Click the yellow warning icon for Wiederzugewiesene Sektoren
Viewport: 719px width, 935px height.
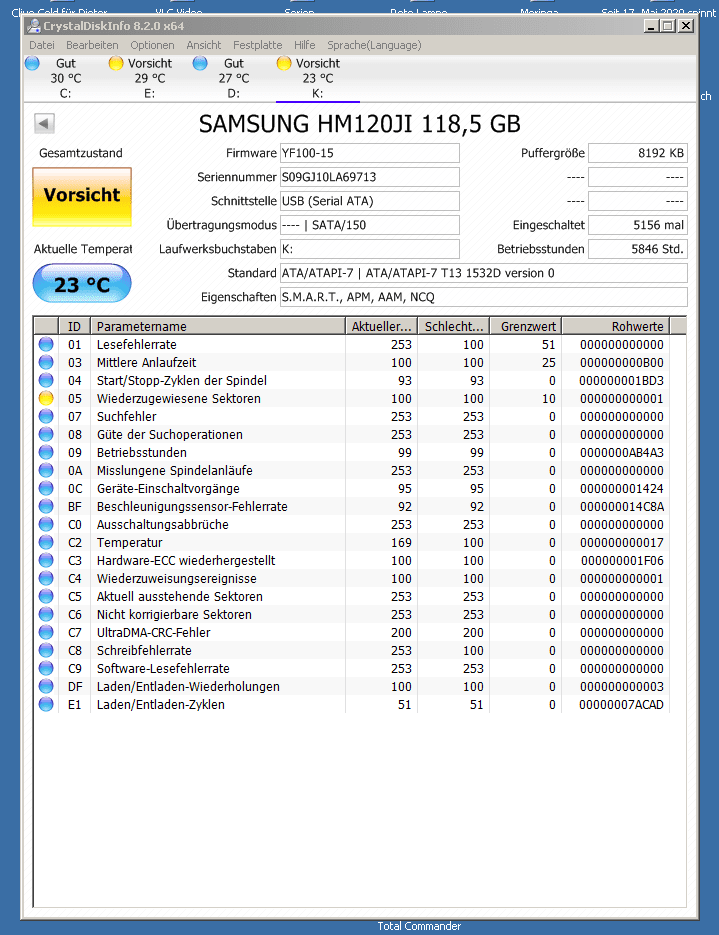(x=46, y=398)
